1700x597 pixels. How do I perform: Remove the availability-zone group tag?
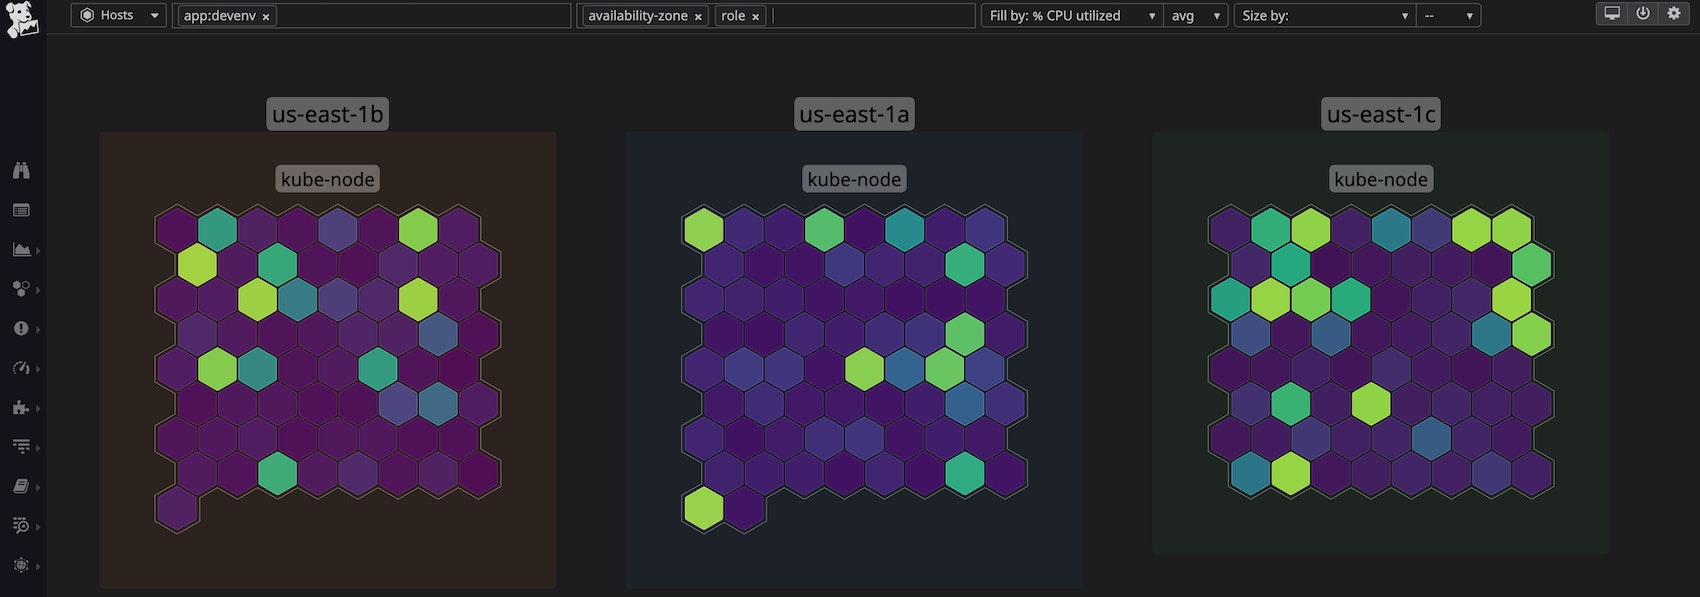(698, 17)
